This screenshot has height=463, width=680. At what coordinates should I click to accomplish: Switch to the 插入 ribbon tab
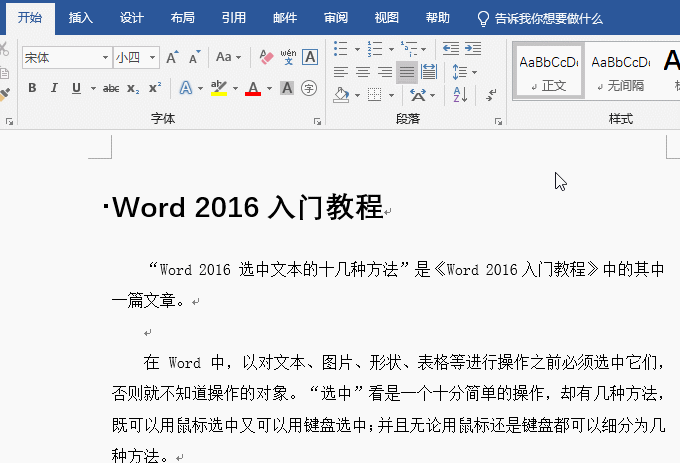pyautogui.click(x=81, y=18)
